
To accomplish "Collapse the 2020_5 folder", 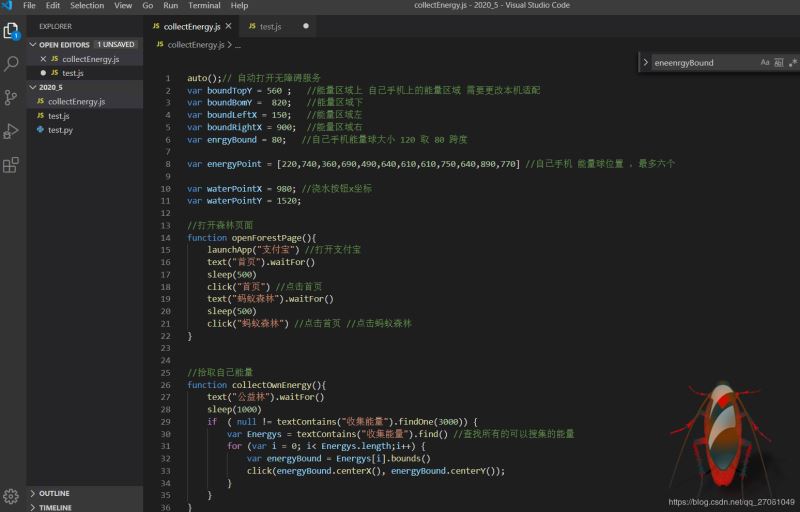I will click(x=51, y=87).
